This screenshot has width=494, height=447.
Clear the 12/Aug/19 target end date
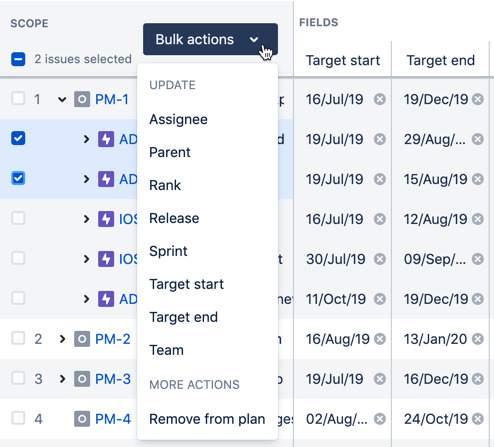(478, 219)
